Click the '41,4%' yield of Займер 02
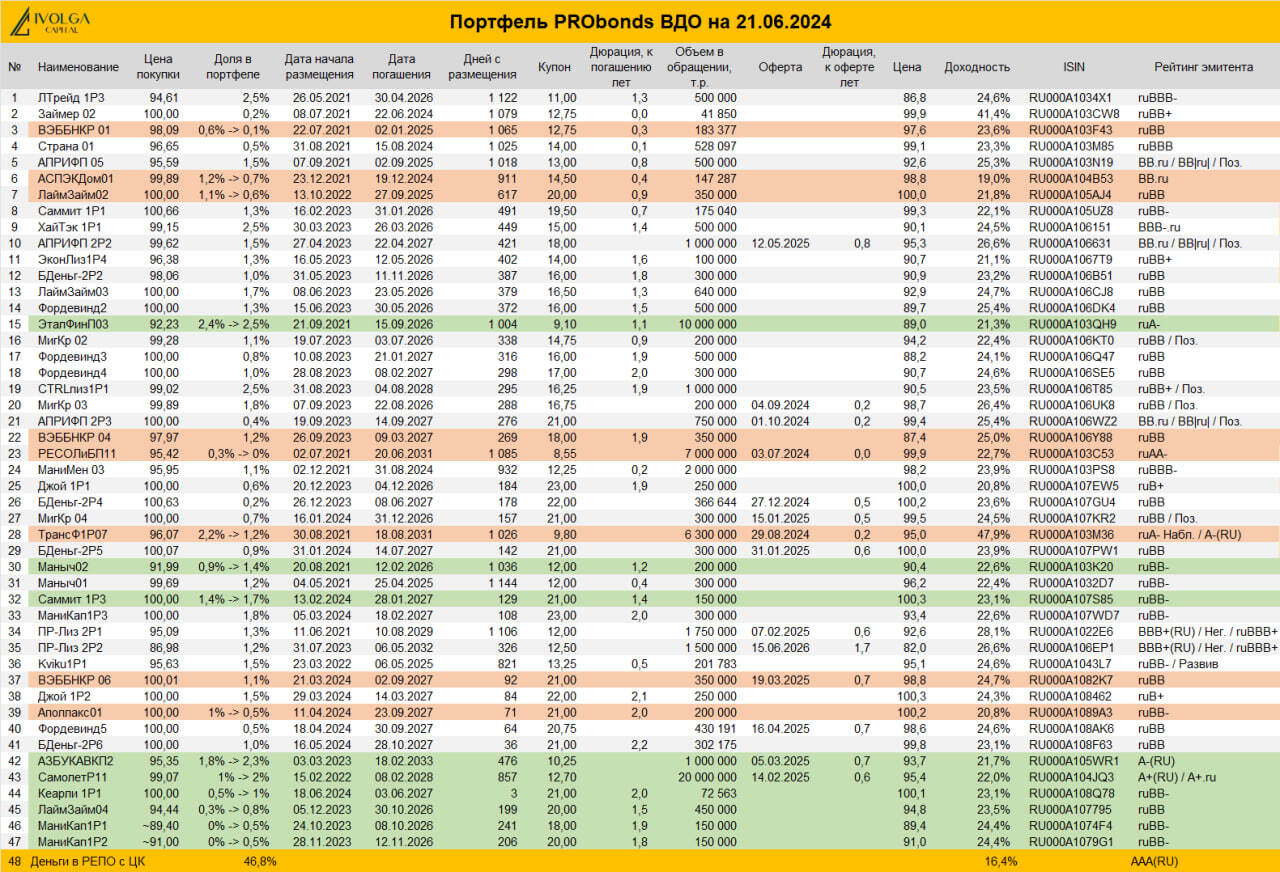 pyautogui.click(x=993, y=114)
